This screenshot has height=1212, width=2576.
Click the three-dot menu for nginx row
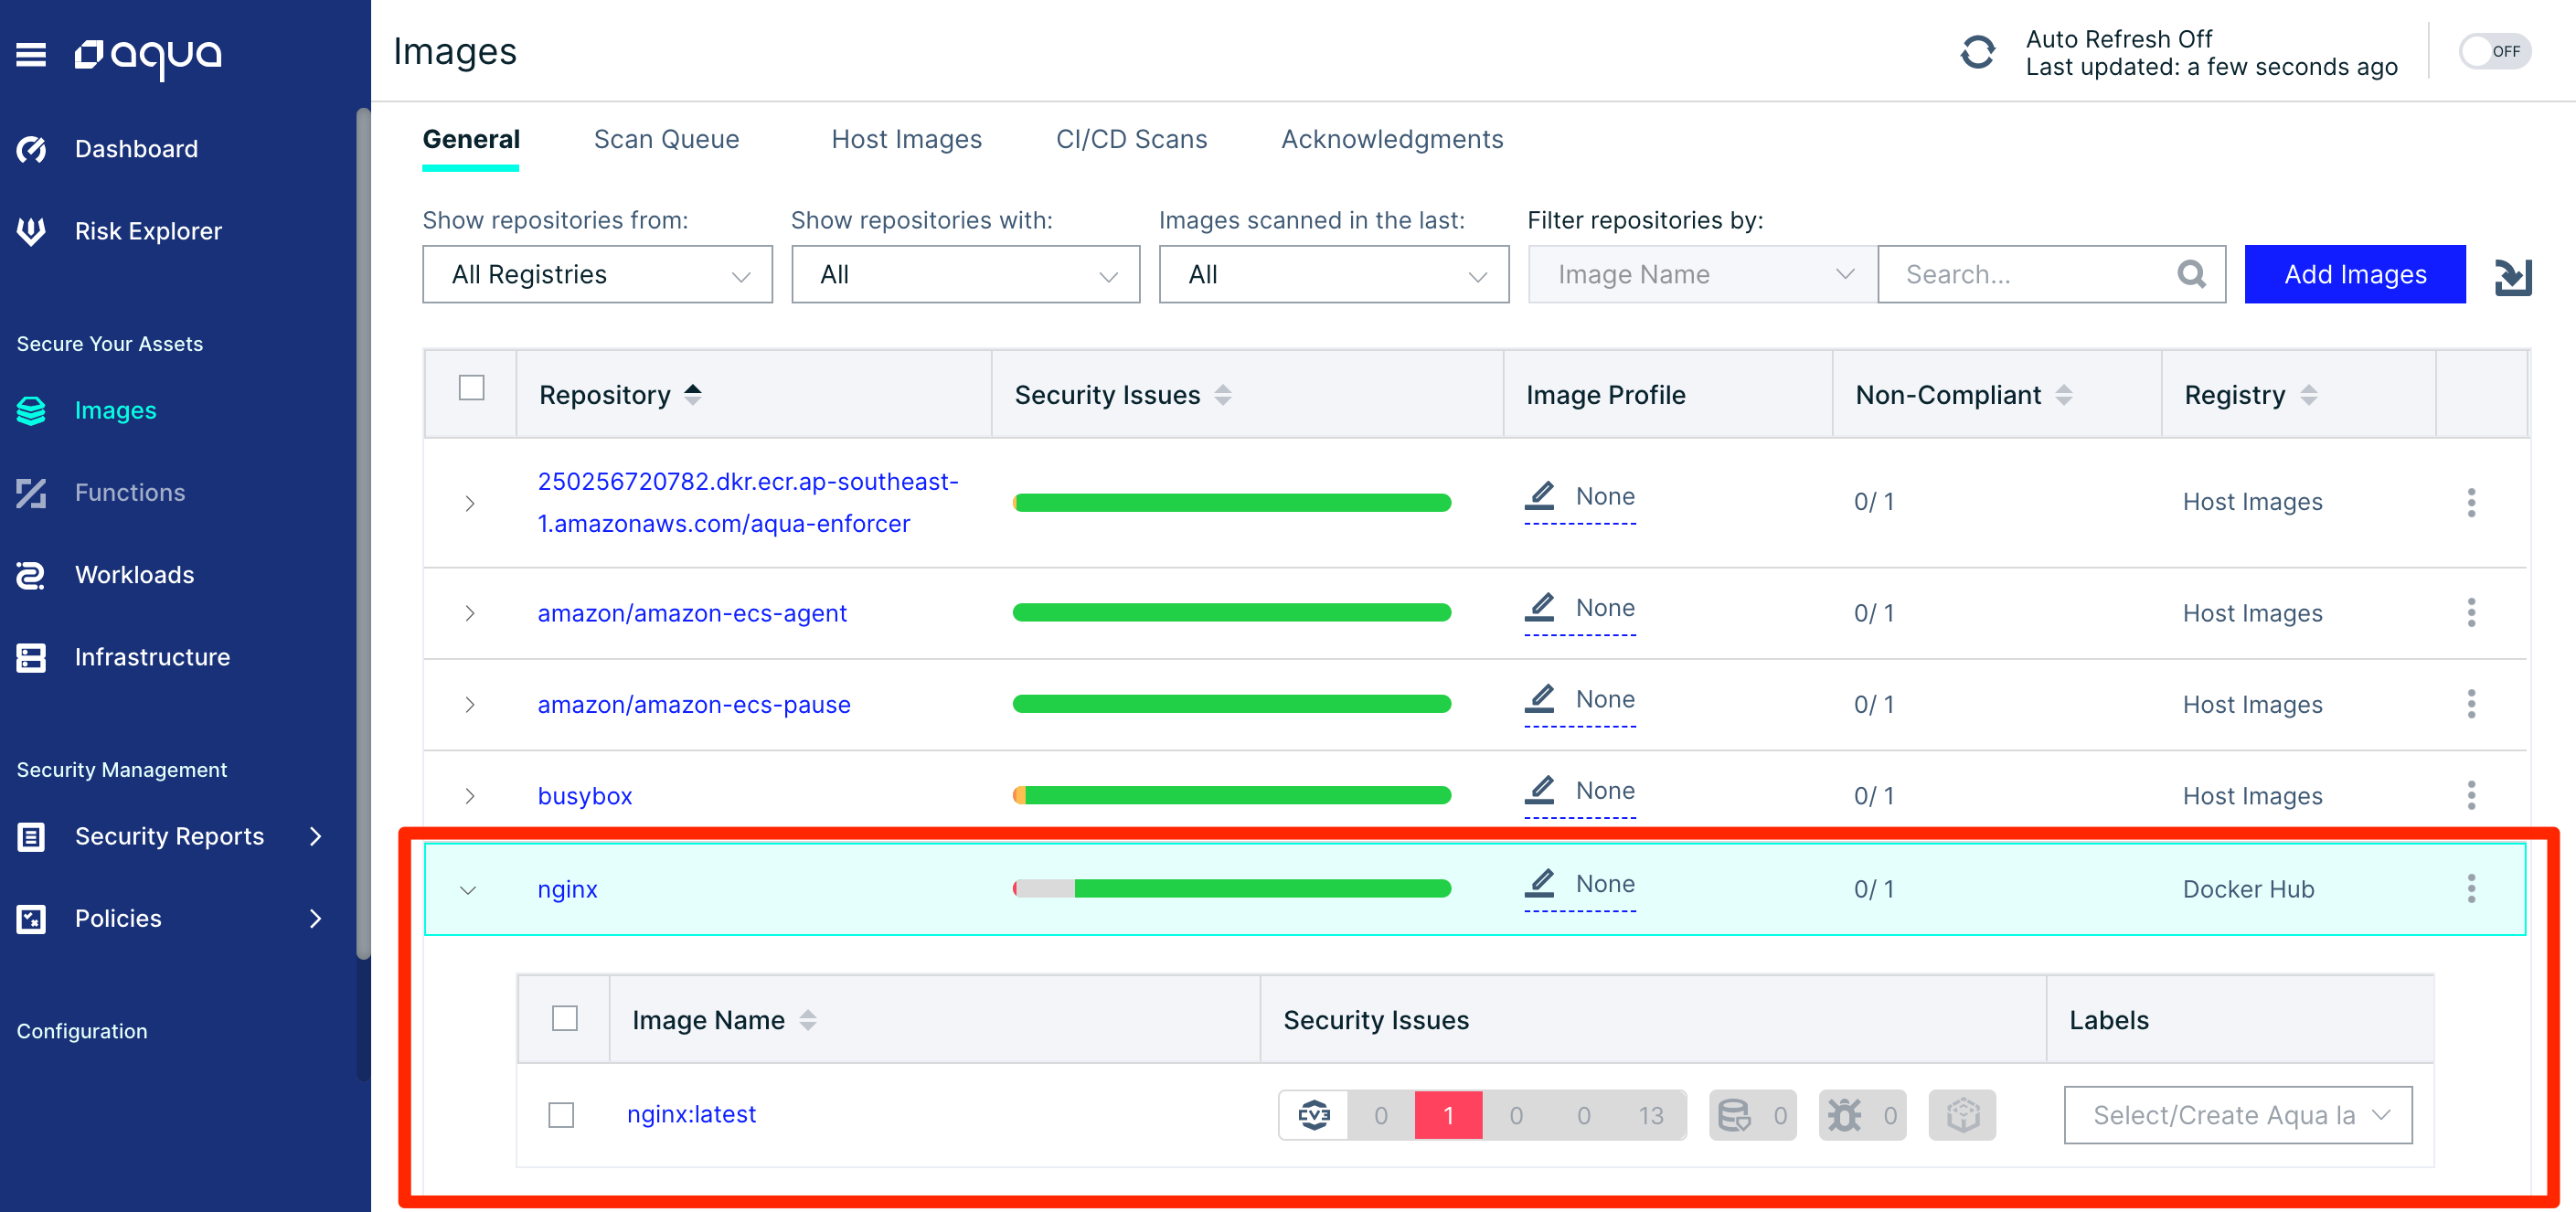click(x=2471, y=887)
